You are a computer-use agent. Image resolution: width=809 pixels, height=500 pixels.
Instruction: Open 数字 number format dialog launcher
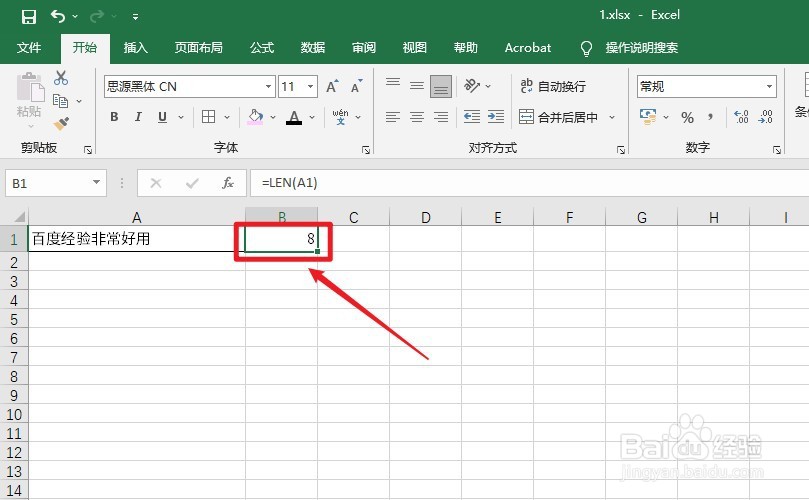pos(776,150)
